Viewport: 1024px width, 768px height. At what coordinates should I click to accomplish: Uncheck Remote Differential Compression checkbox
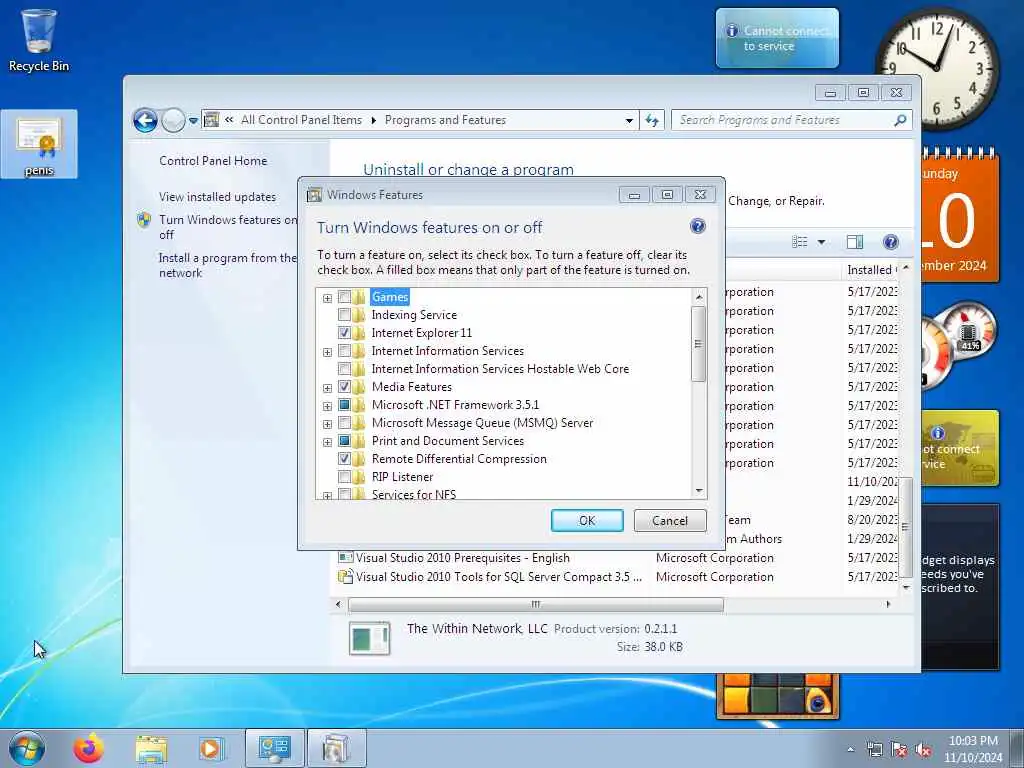pyautogui.click(x=344, y=458)
